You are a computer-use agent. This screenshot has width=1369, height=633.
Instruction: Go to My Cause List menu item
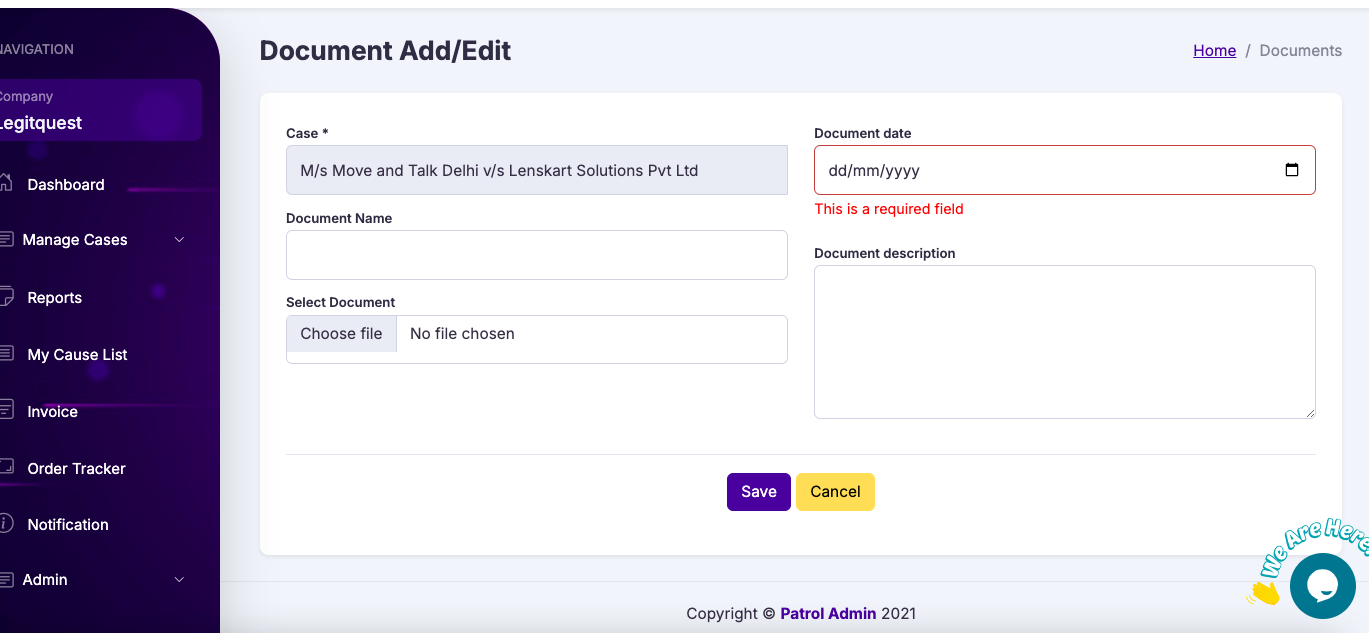pos(78,355)
